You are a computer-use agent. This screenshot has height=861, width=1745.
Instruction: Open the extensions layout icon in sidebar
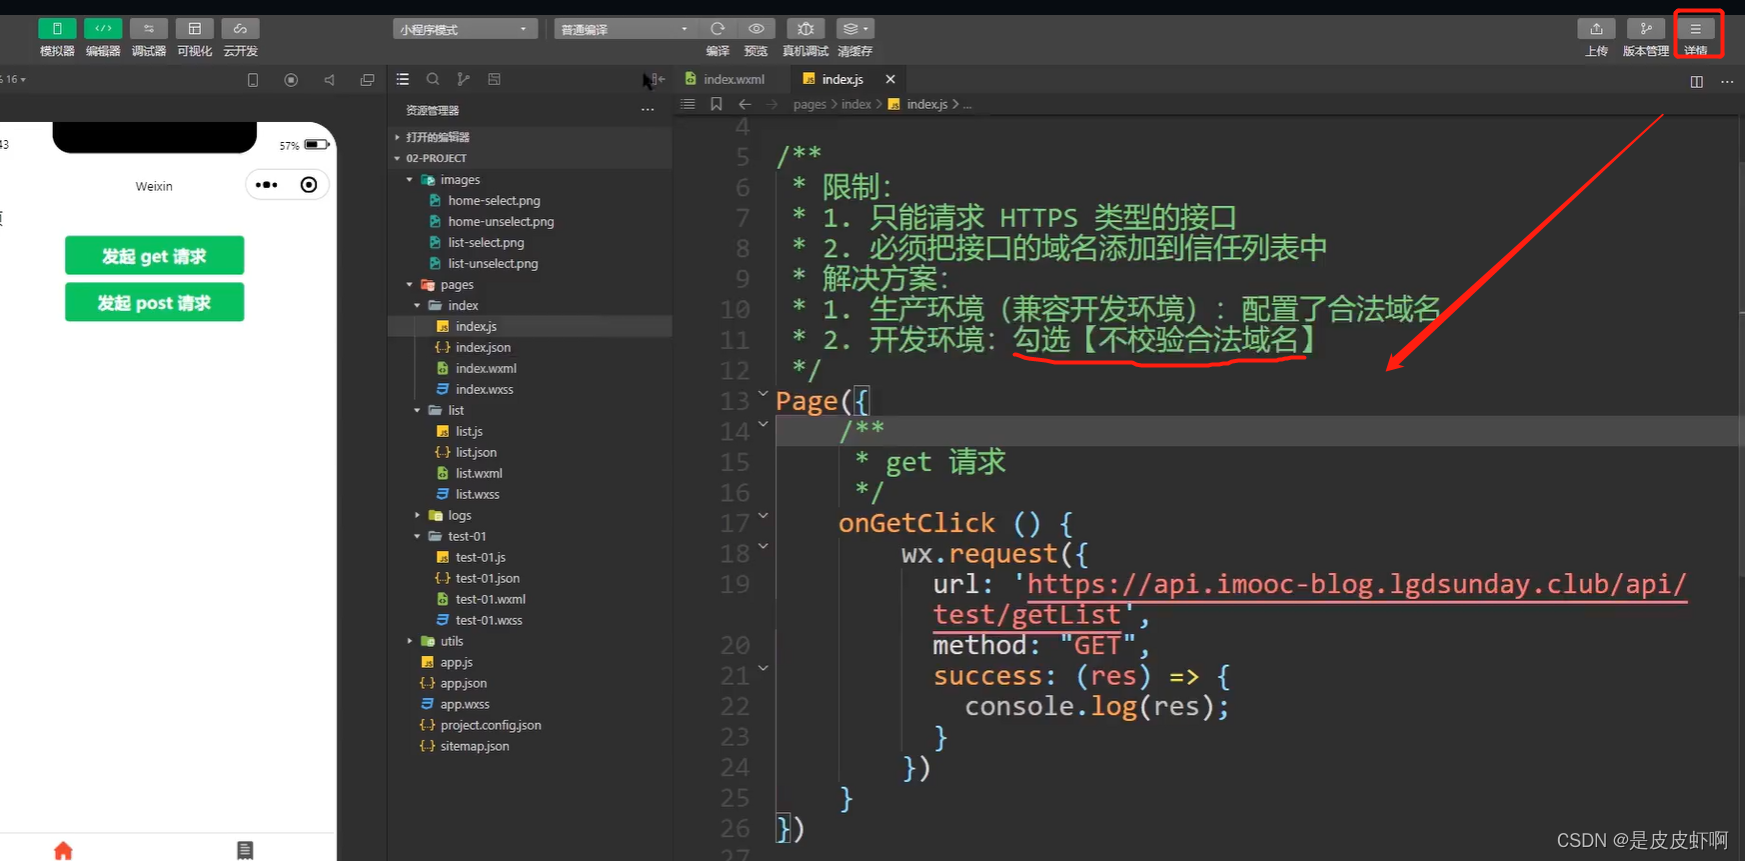pos(494,79)
